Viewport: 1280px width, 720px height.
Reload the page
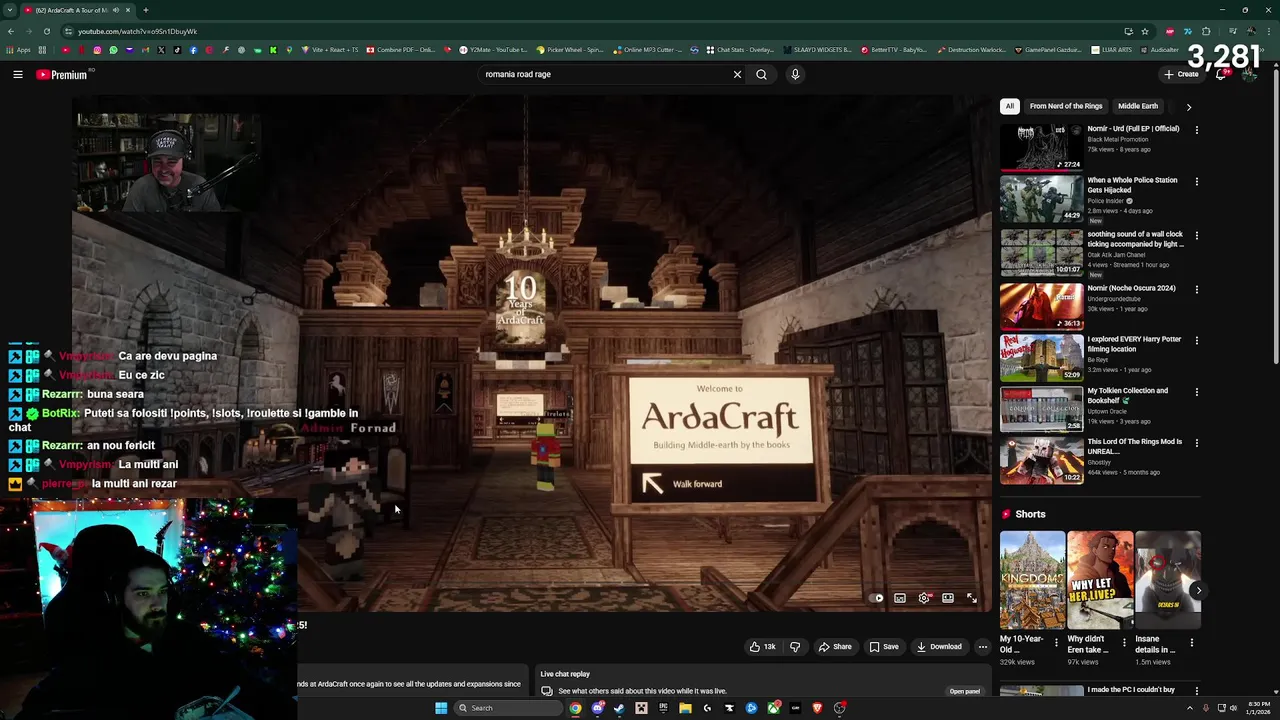click(x=46, y=31)
